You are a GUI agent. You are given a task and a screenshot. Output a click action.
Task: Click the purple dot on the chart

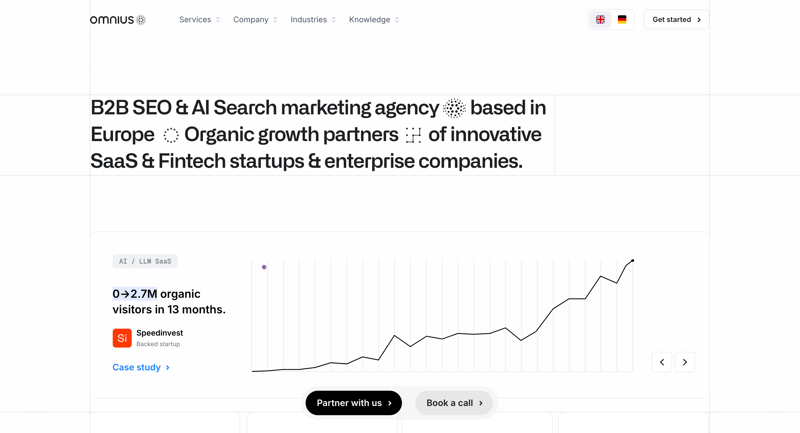(264, 267)
